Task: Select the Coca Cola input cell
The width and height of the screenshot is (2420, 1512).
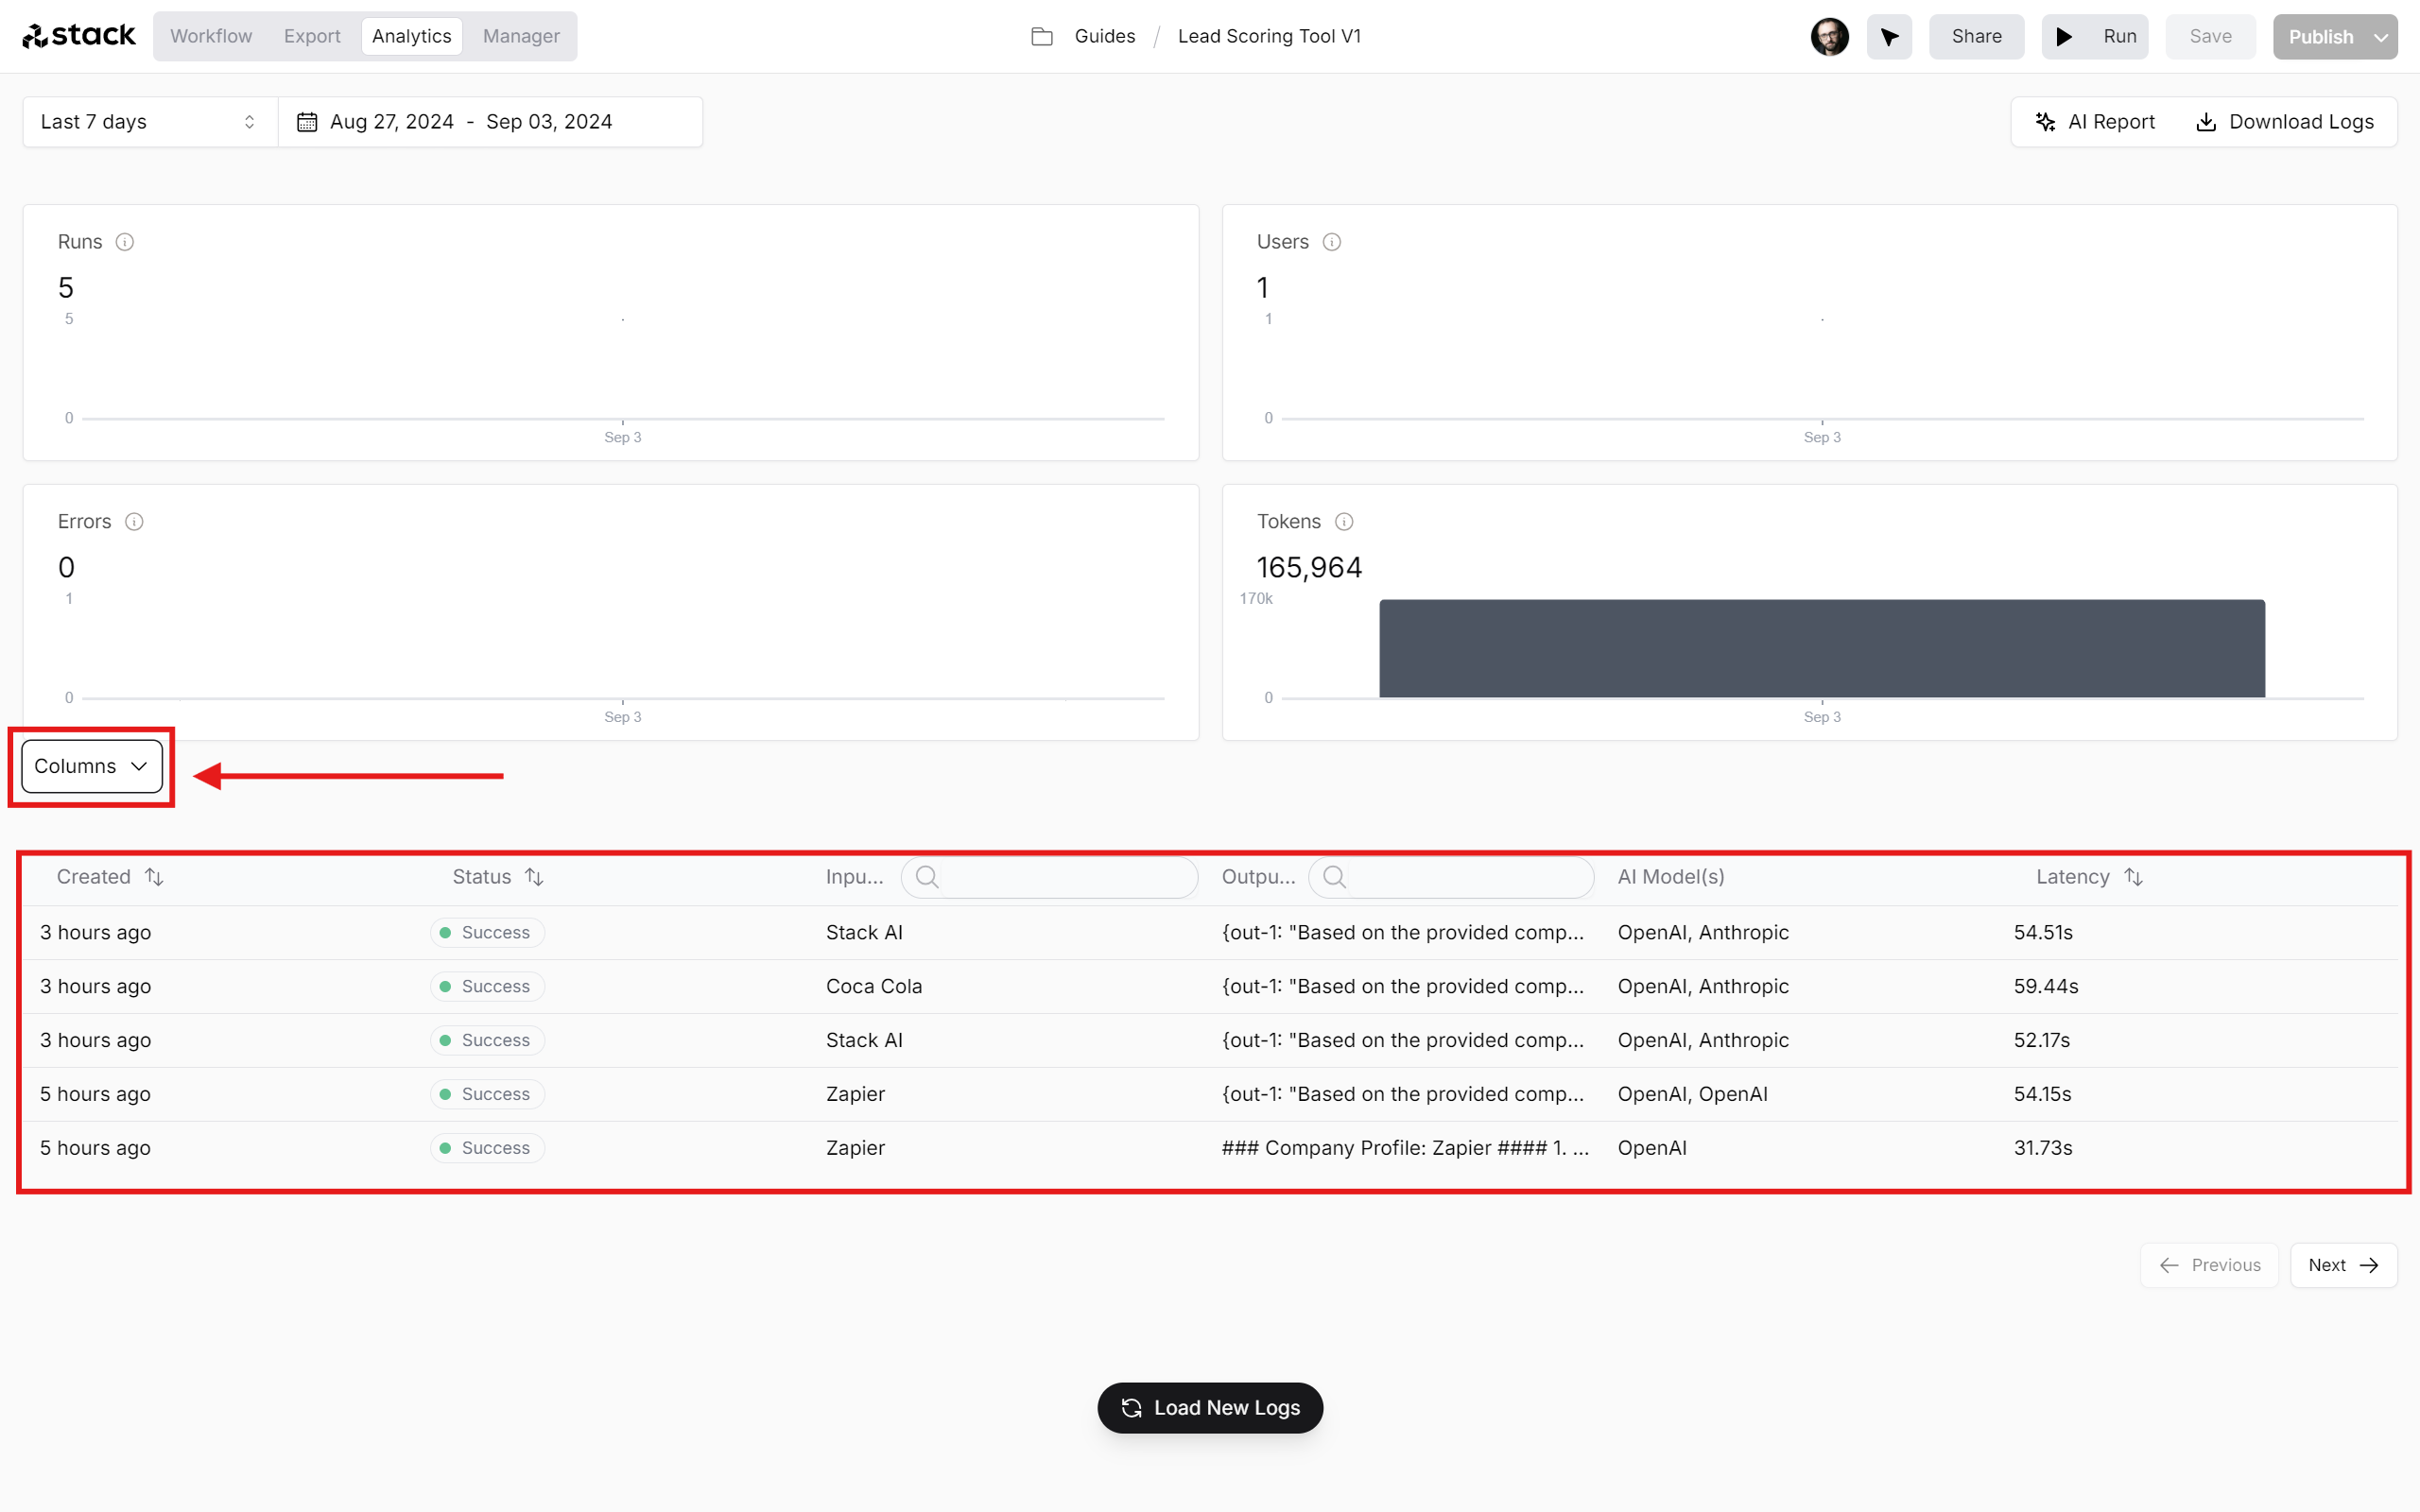Action: (874, 987)
